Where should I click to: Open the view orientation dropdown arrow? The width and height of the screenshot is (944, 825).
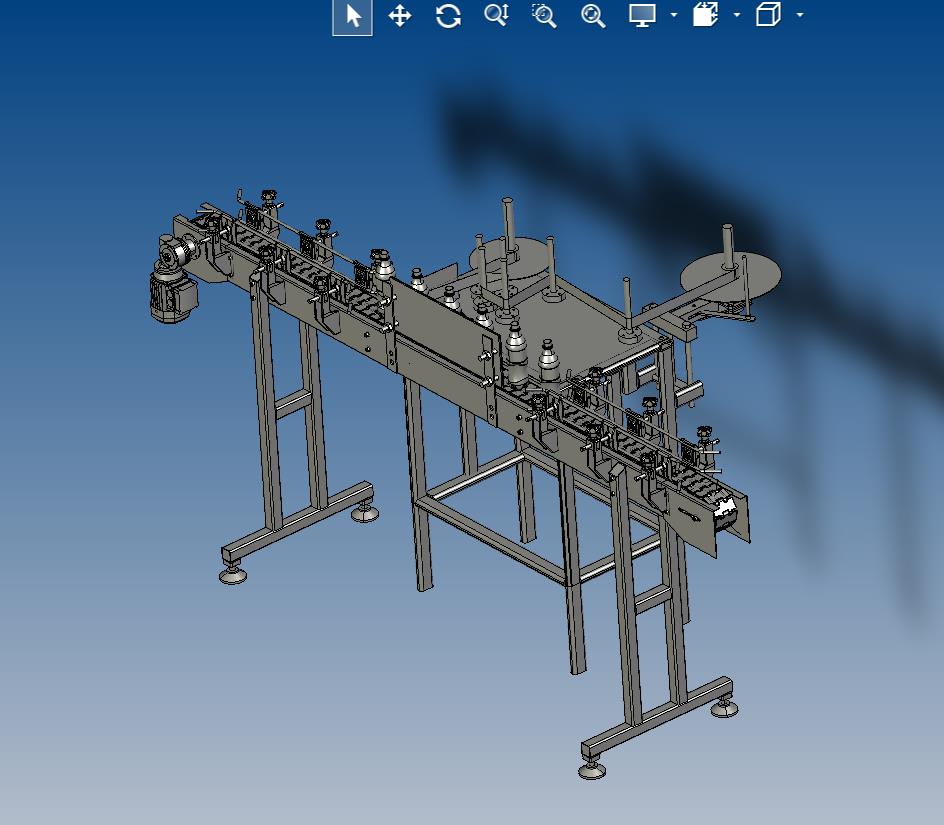[800, 15]
